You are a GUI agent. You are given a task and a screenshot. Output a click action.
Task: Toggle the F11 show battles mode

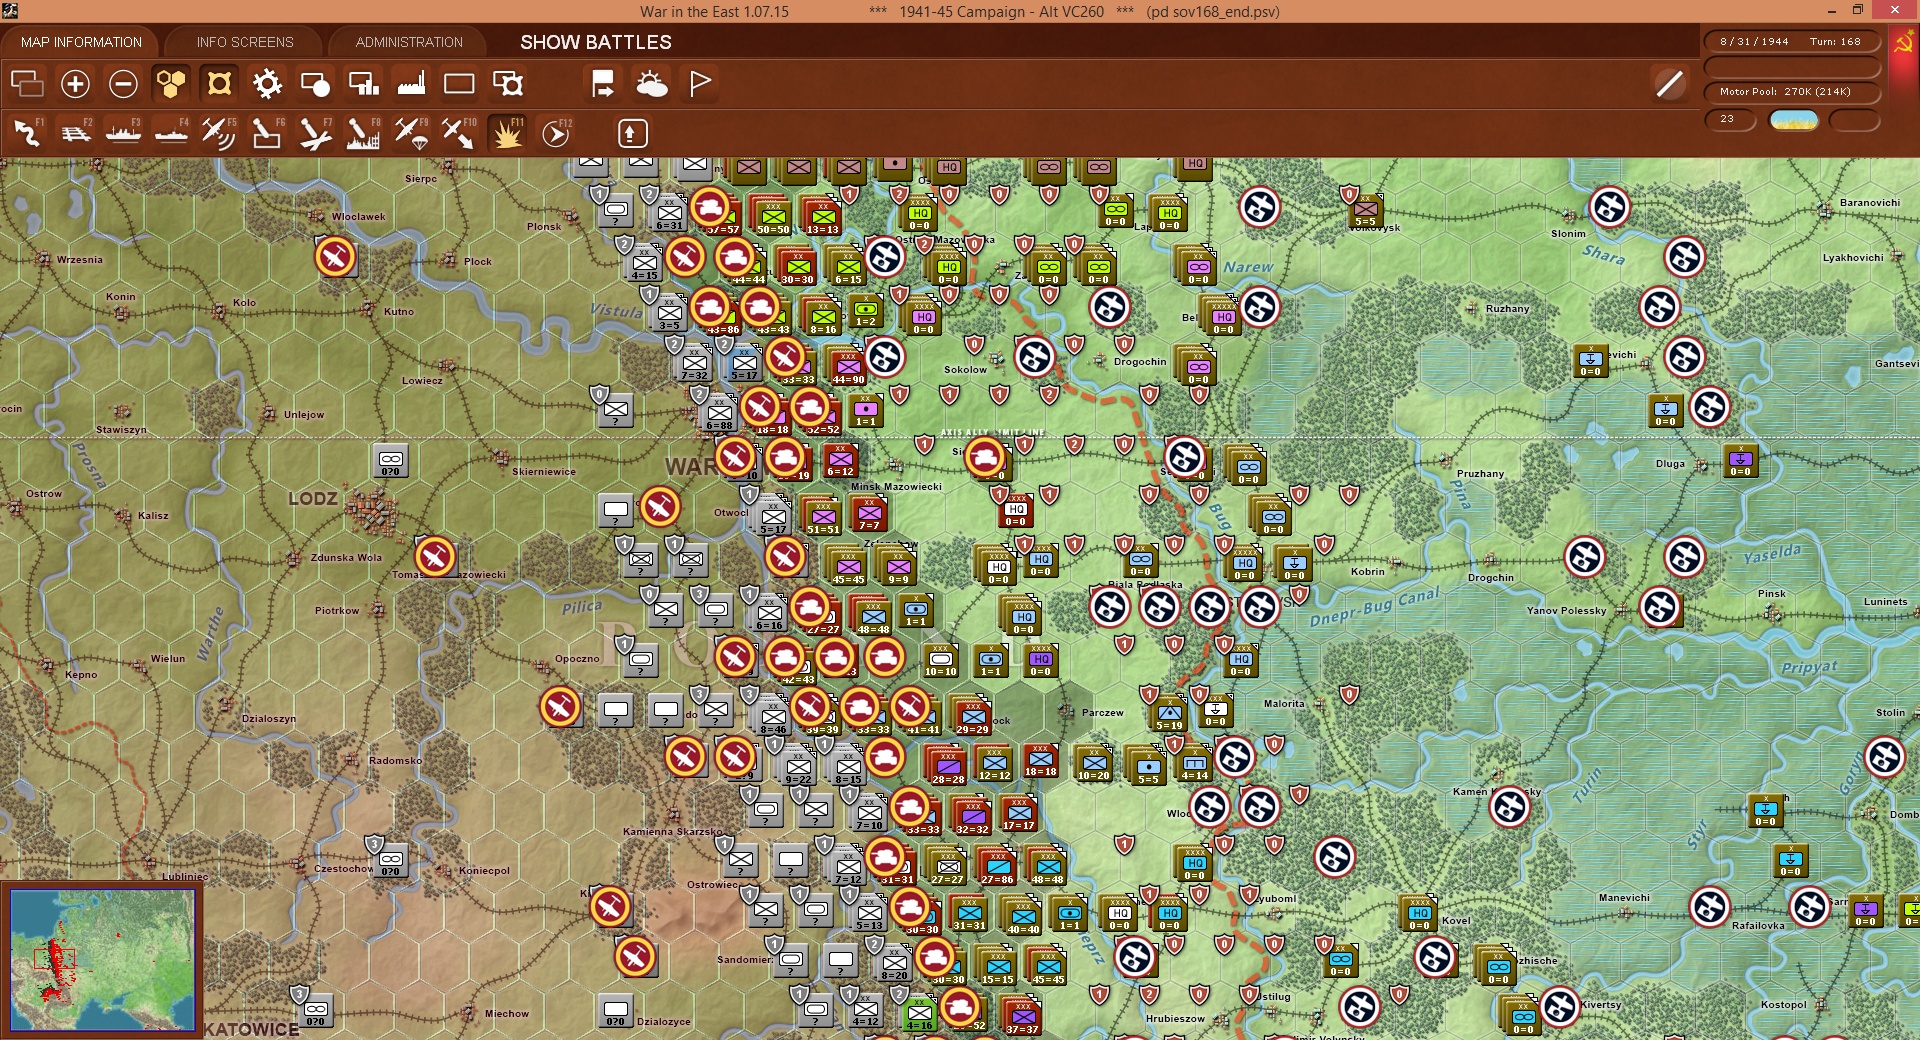pyautogui.click(x=507, y=133)
